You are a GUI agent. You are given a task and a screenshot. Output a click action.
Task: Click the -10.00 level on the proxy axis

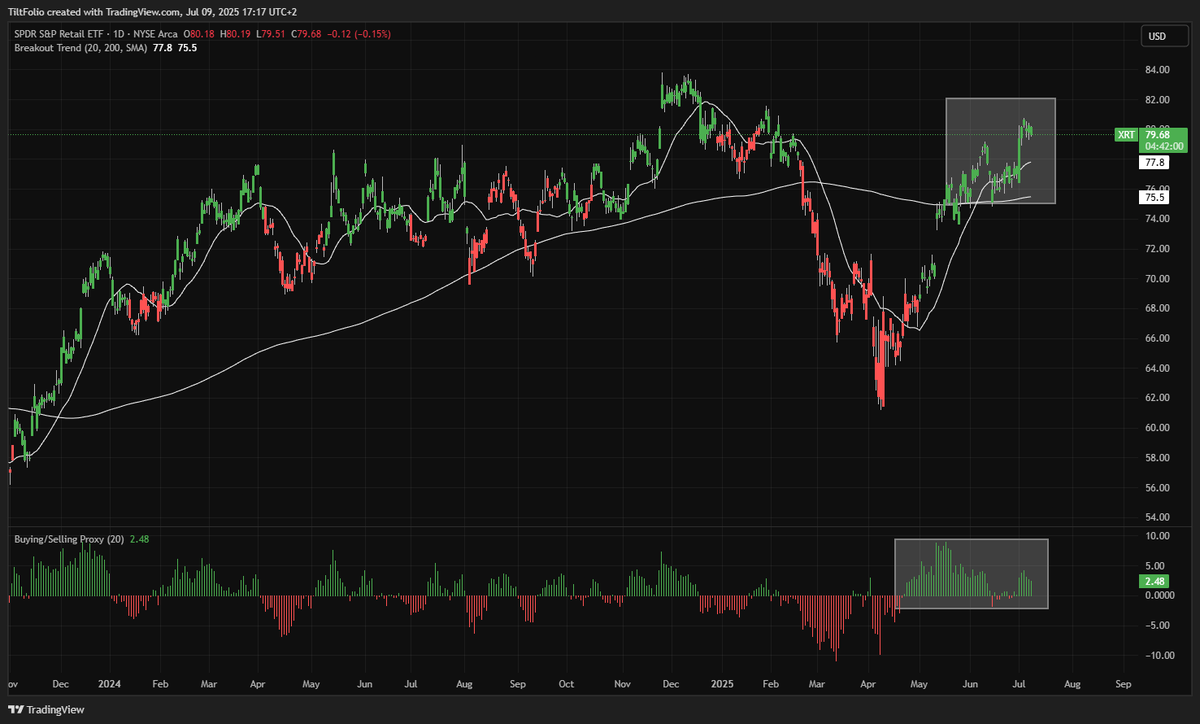1160,655
